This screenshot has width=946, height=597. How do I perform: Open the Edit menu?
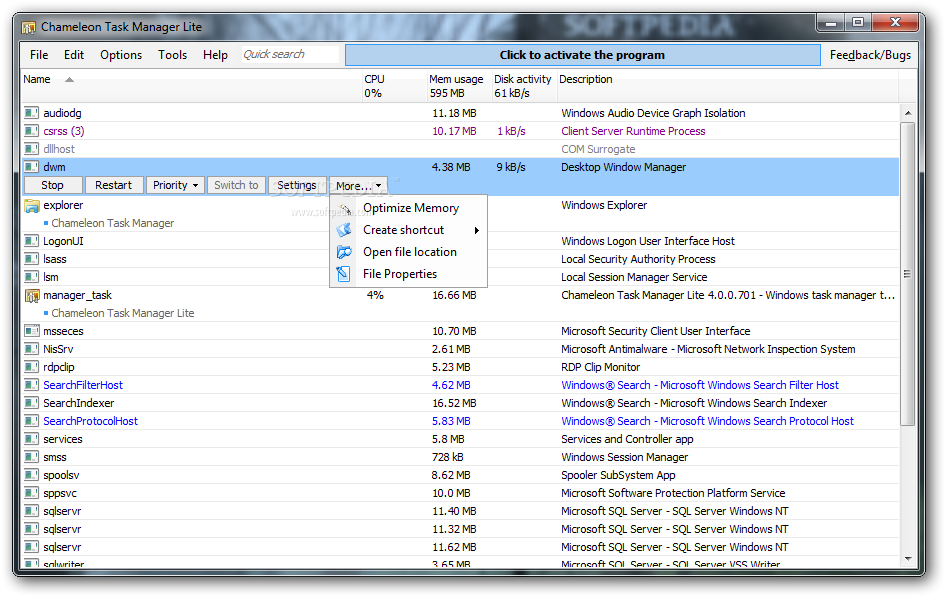(x=74, y=55)
